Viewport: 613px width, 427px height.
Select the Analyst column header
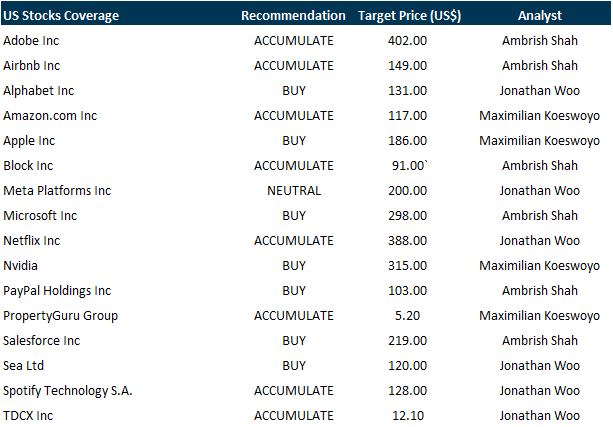(539, 16)
